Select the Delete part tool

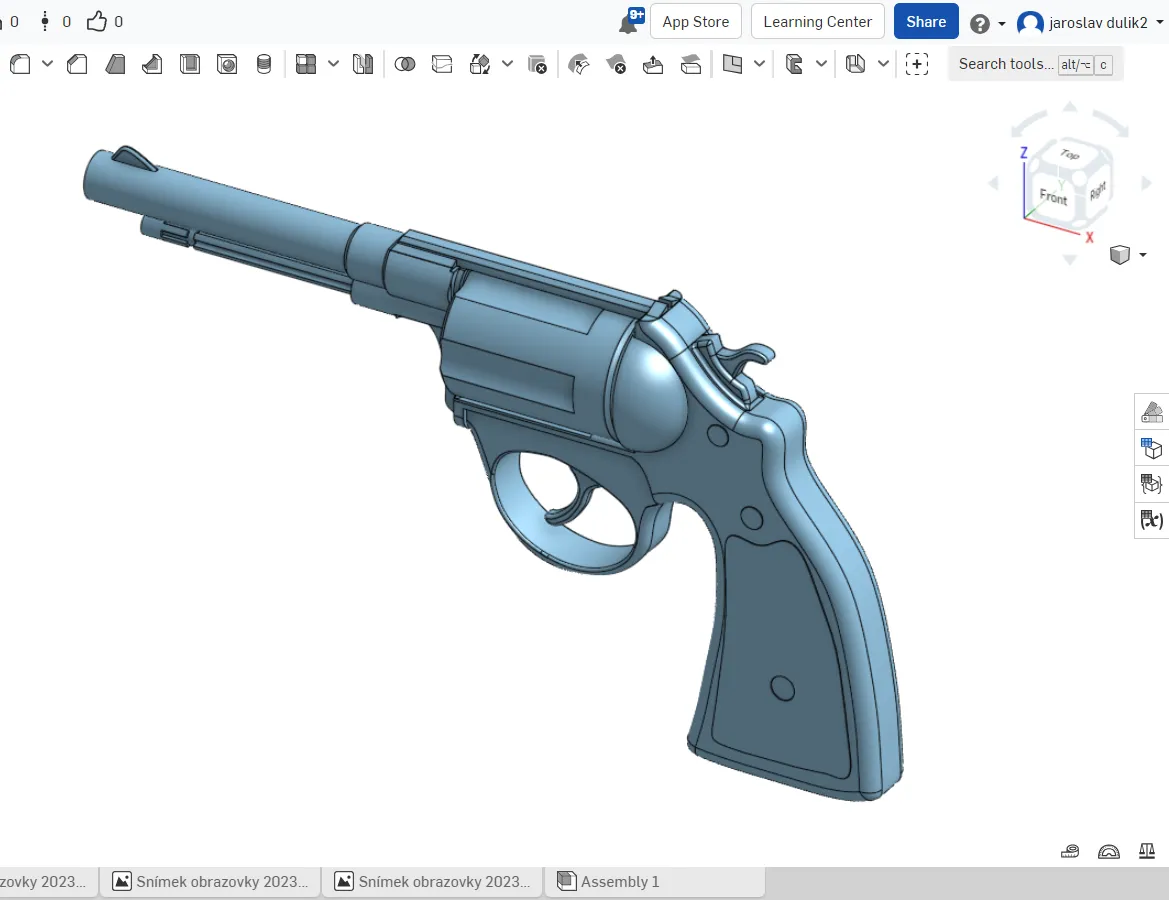tap(538, 63)
